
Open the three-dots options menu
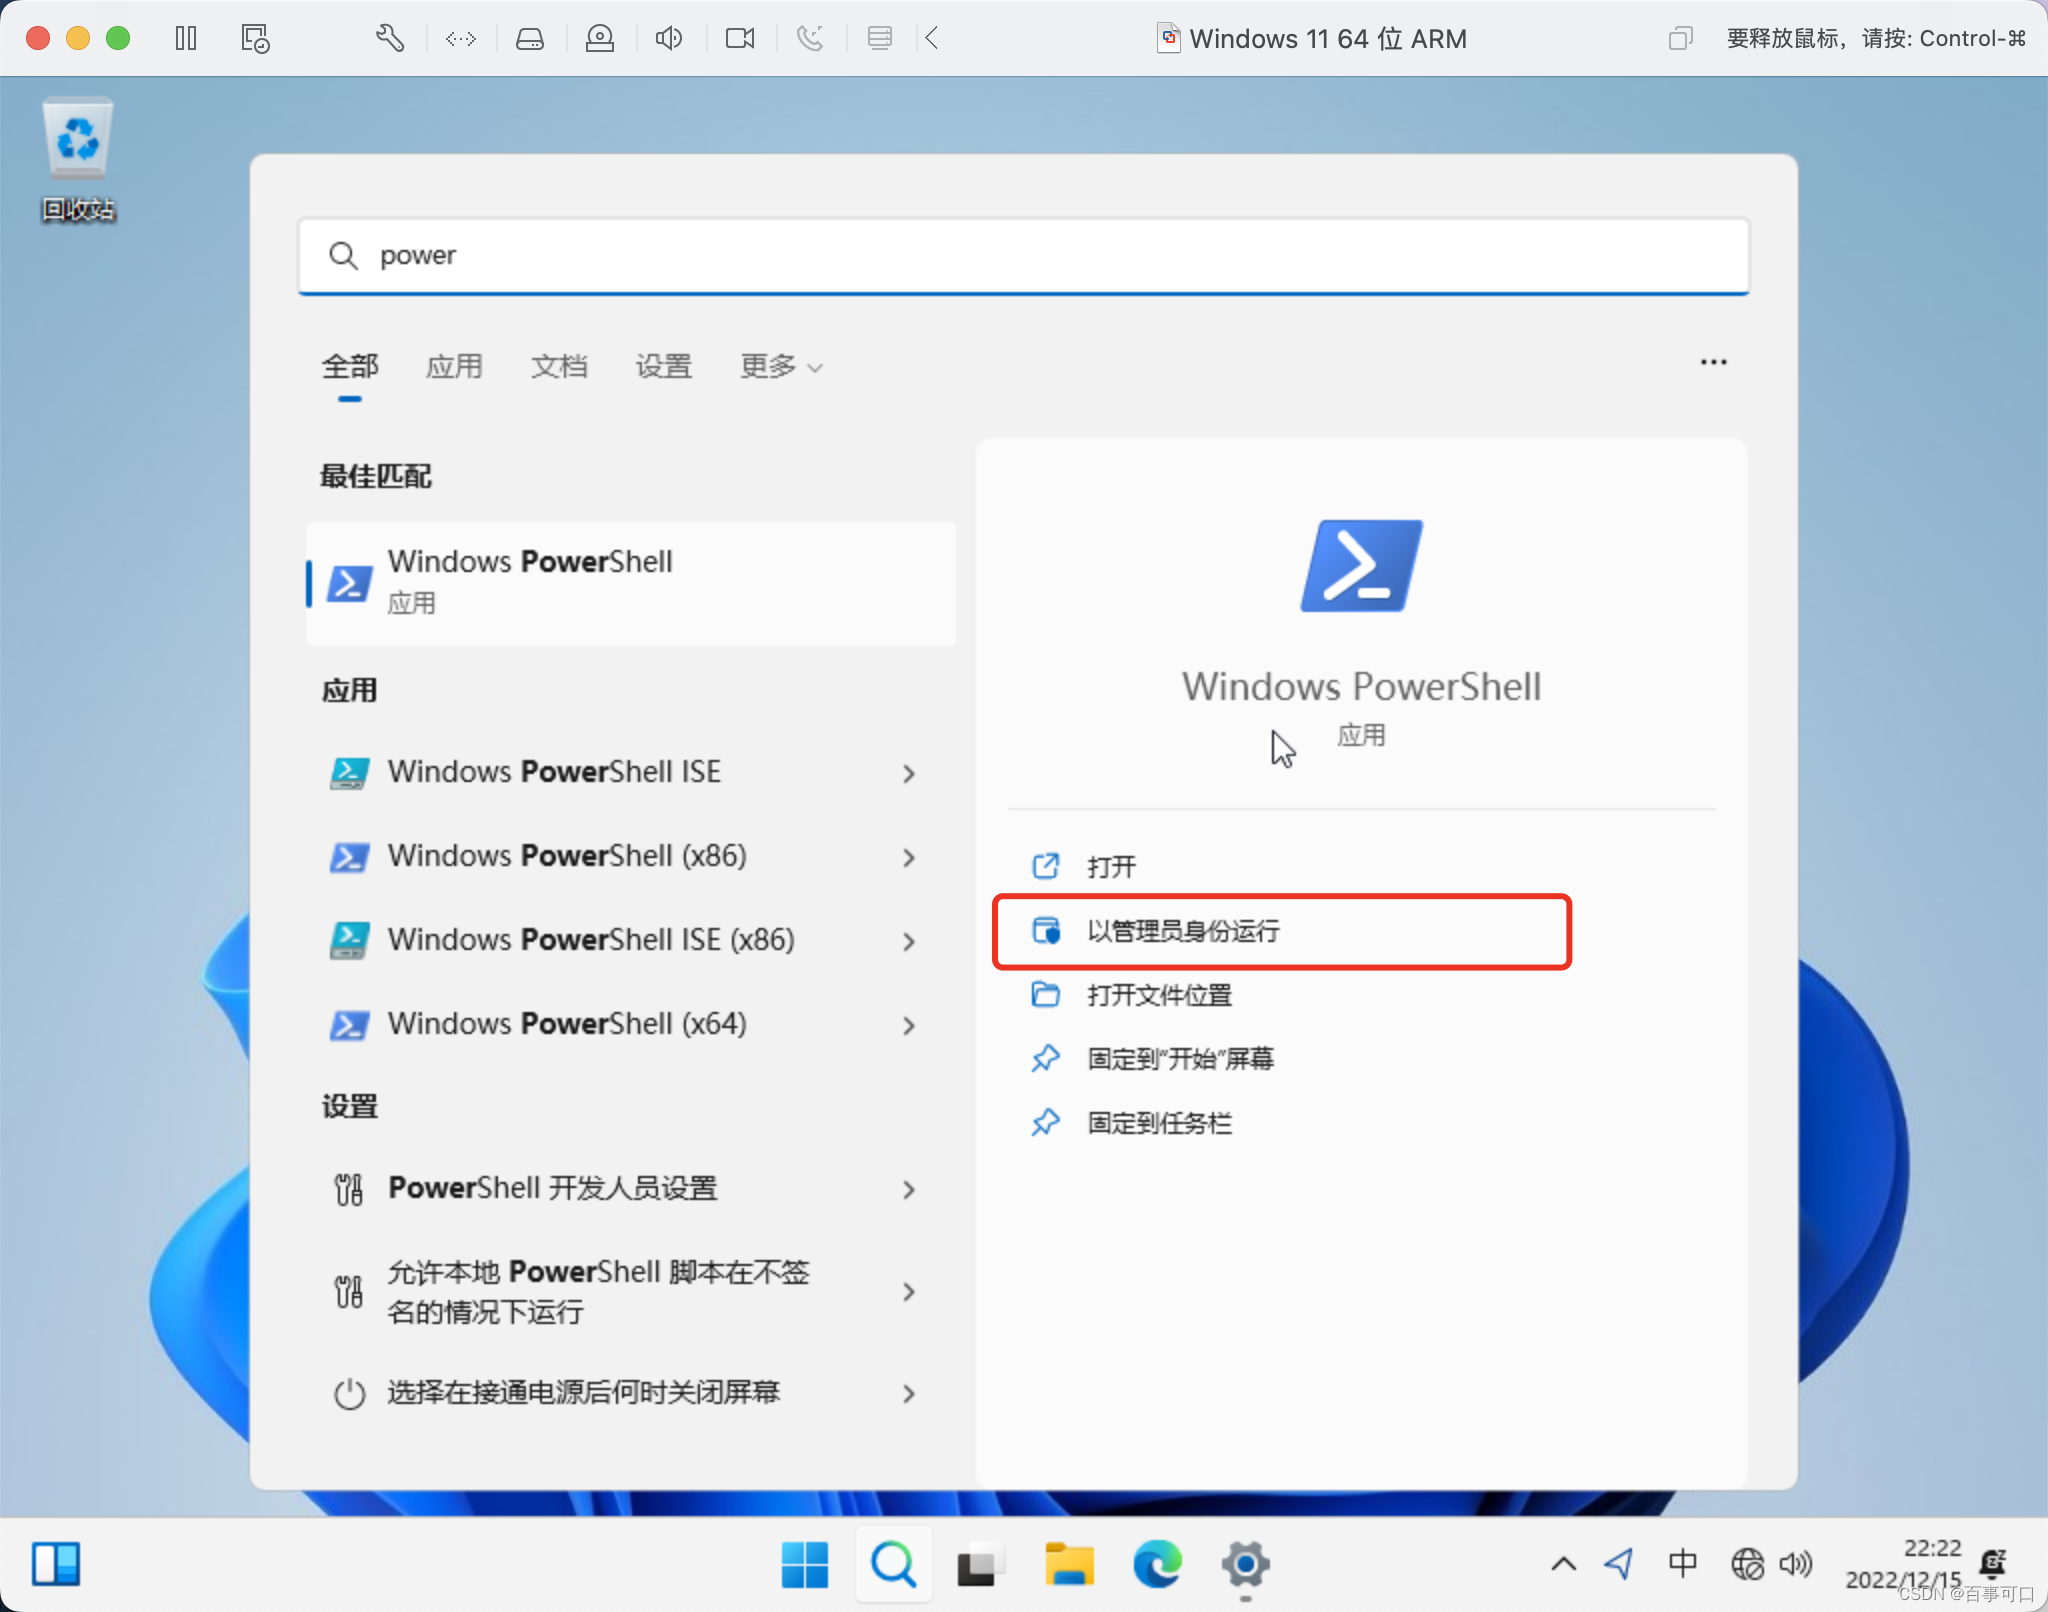click(x=1713, y=362)
